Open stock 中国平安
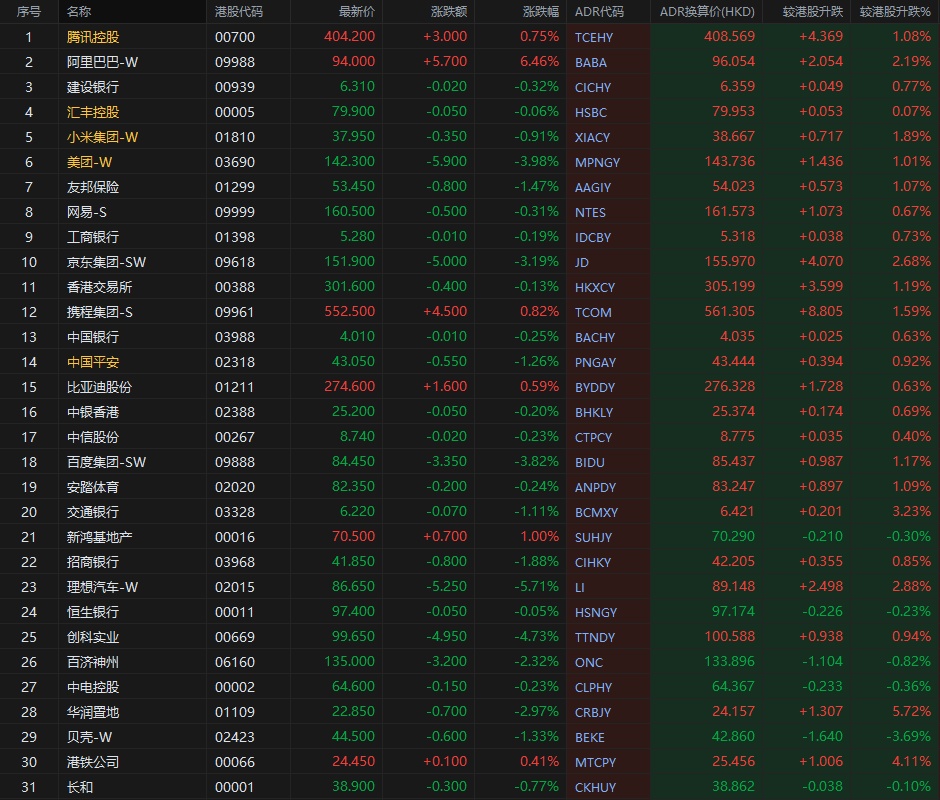The image size is (940, 800). pyautogui.click(x=93, y=362)
